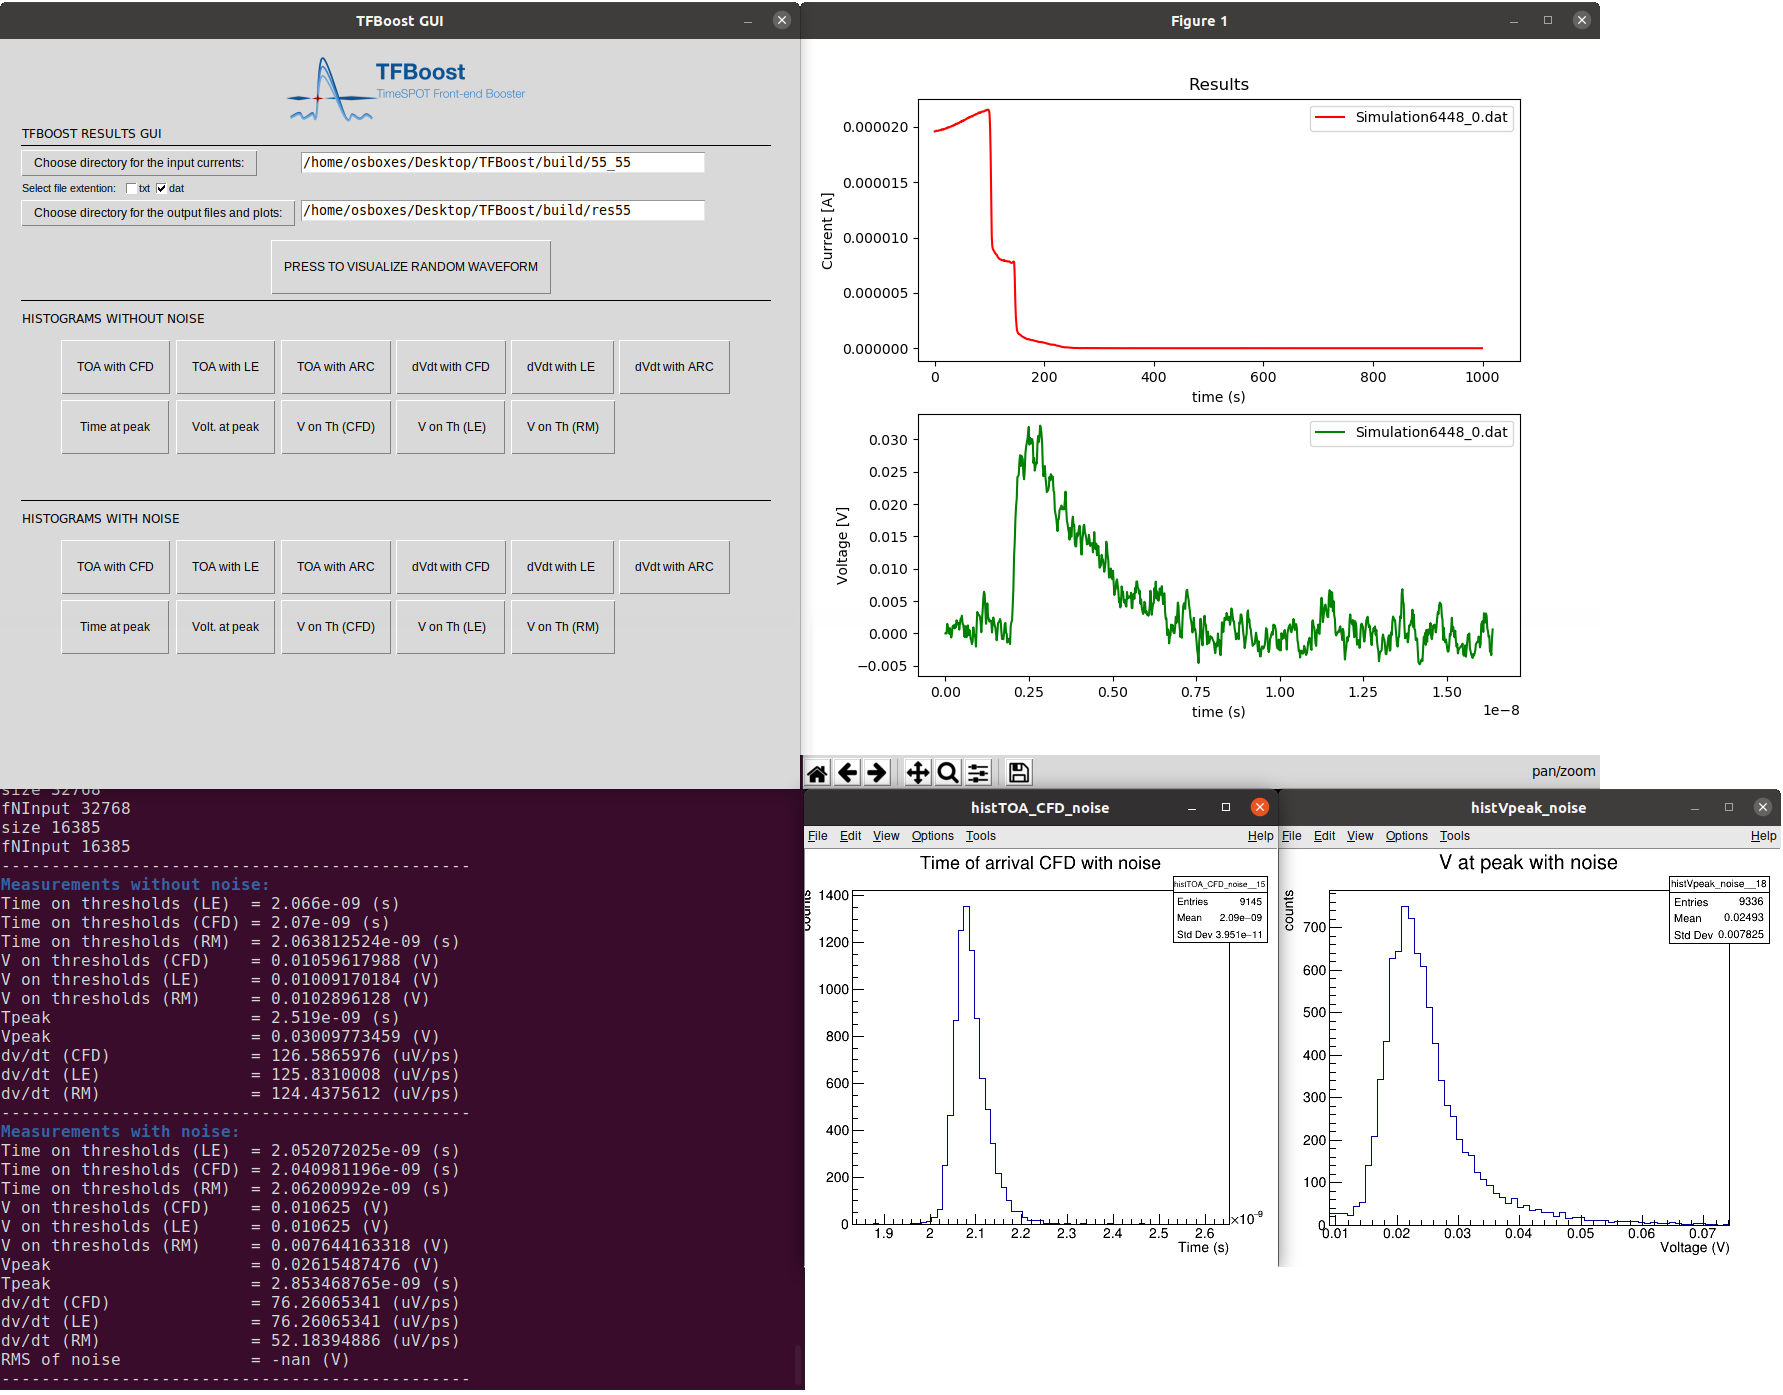1783x1395 pixels.
Task: Click the 'Measurements with noise:' terminal line
Action: 120,1132
